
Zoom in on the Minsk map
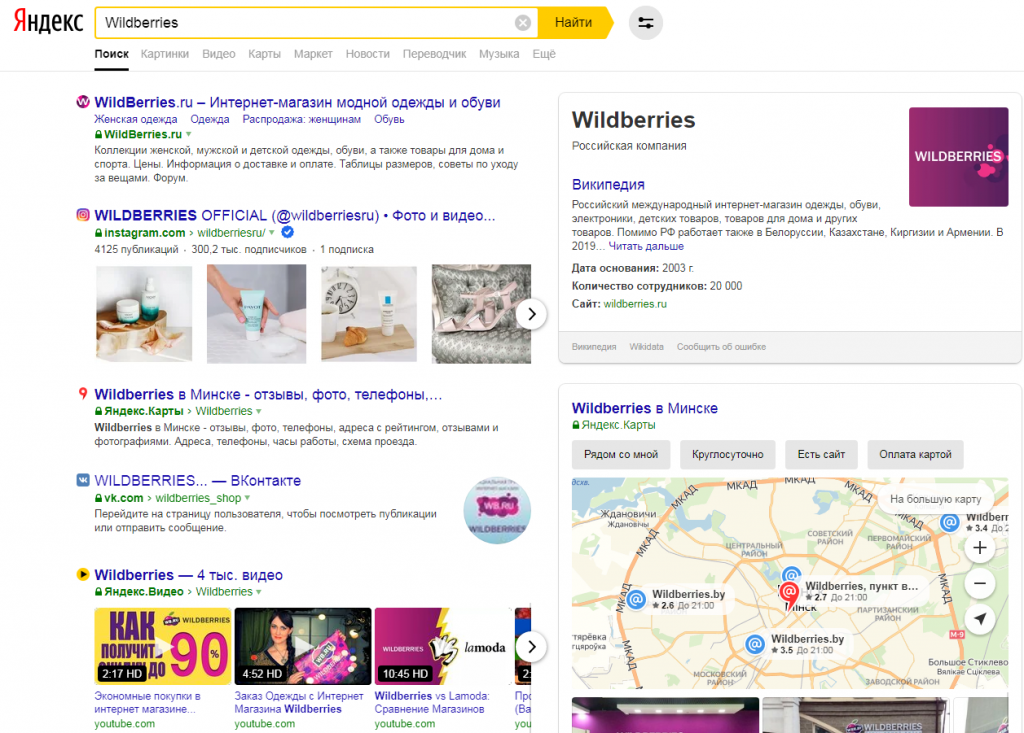[x=980, y=547]
